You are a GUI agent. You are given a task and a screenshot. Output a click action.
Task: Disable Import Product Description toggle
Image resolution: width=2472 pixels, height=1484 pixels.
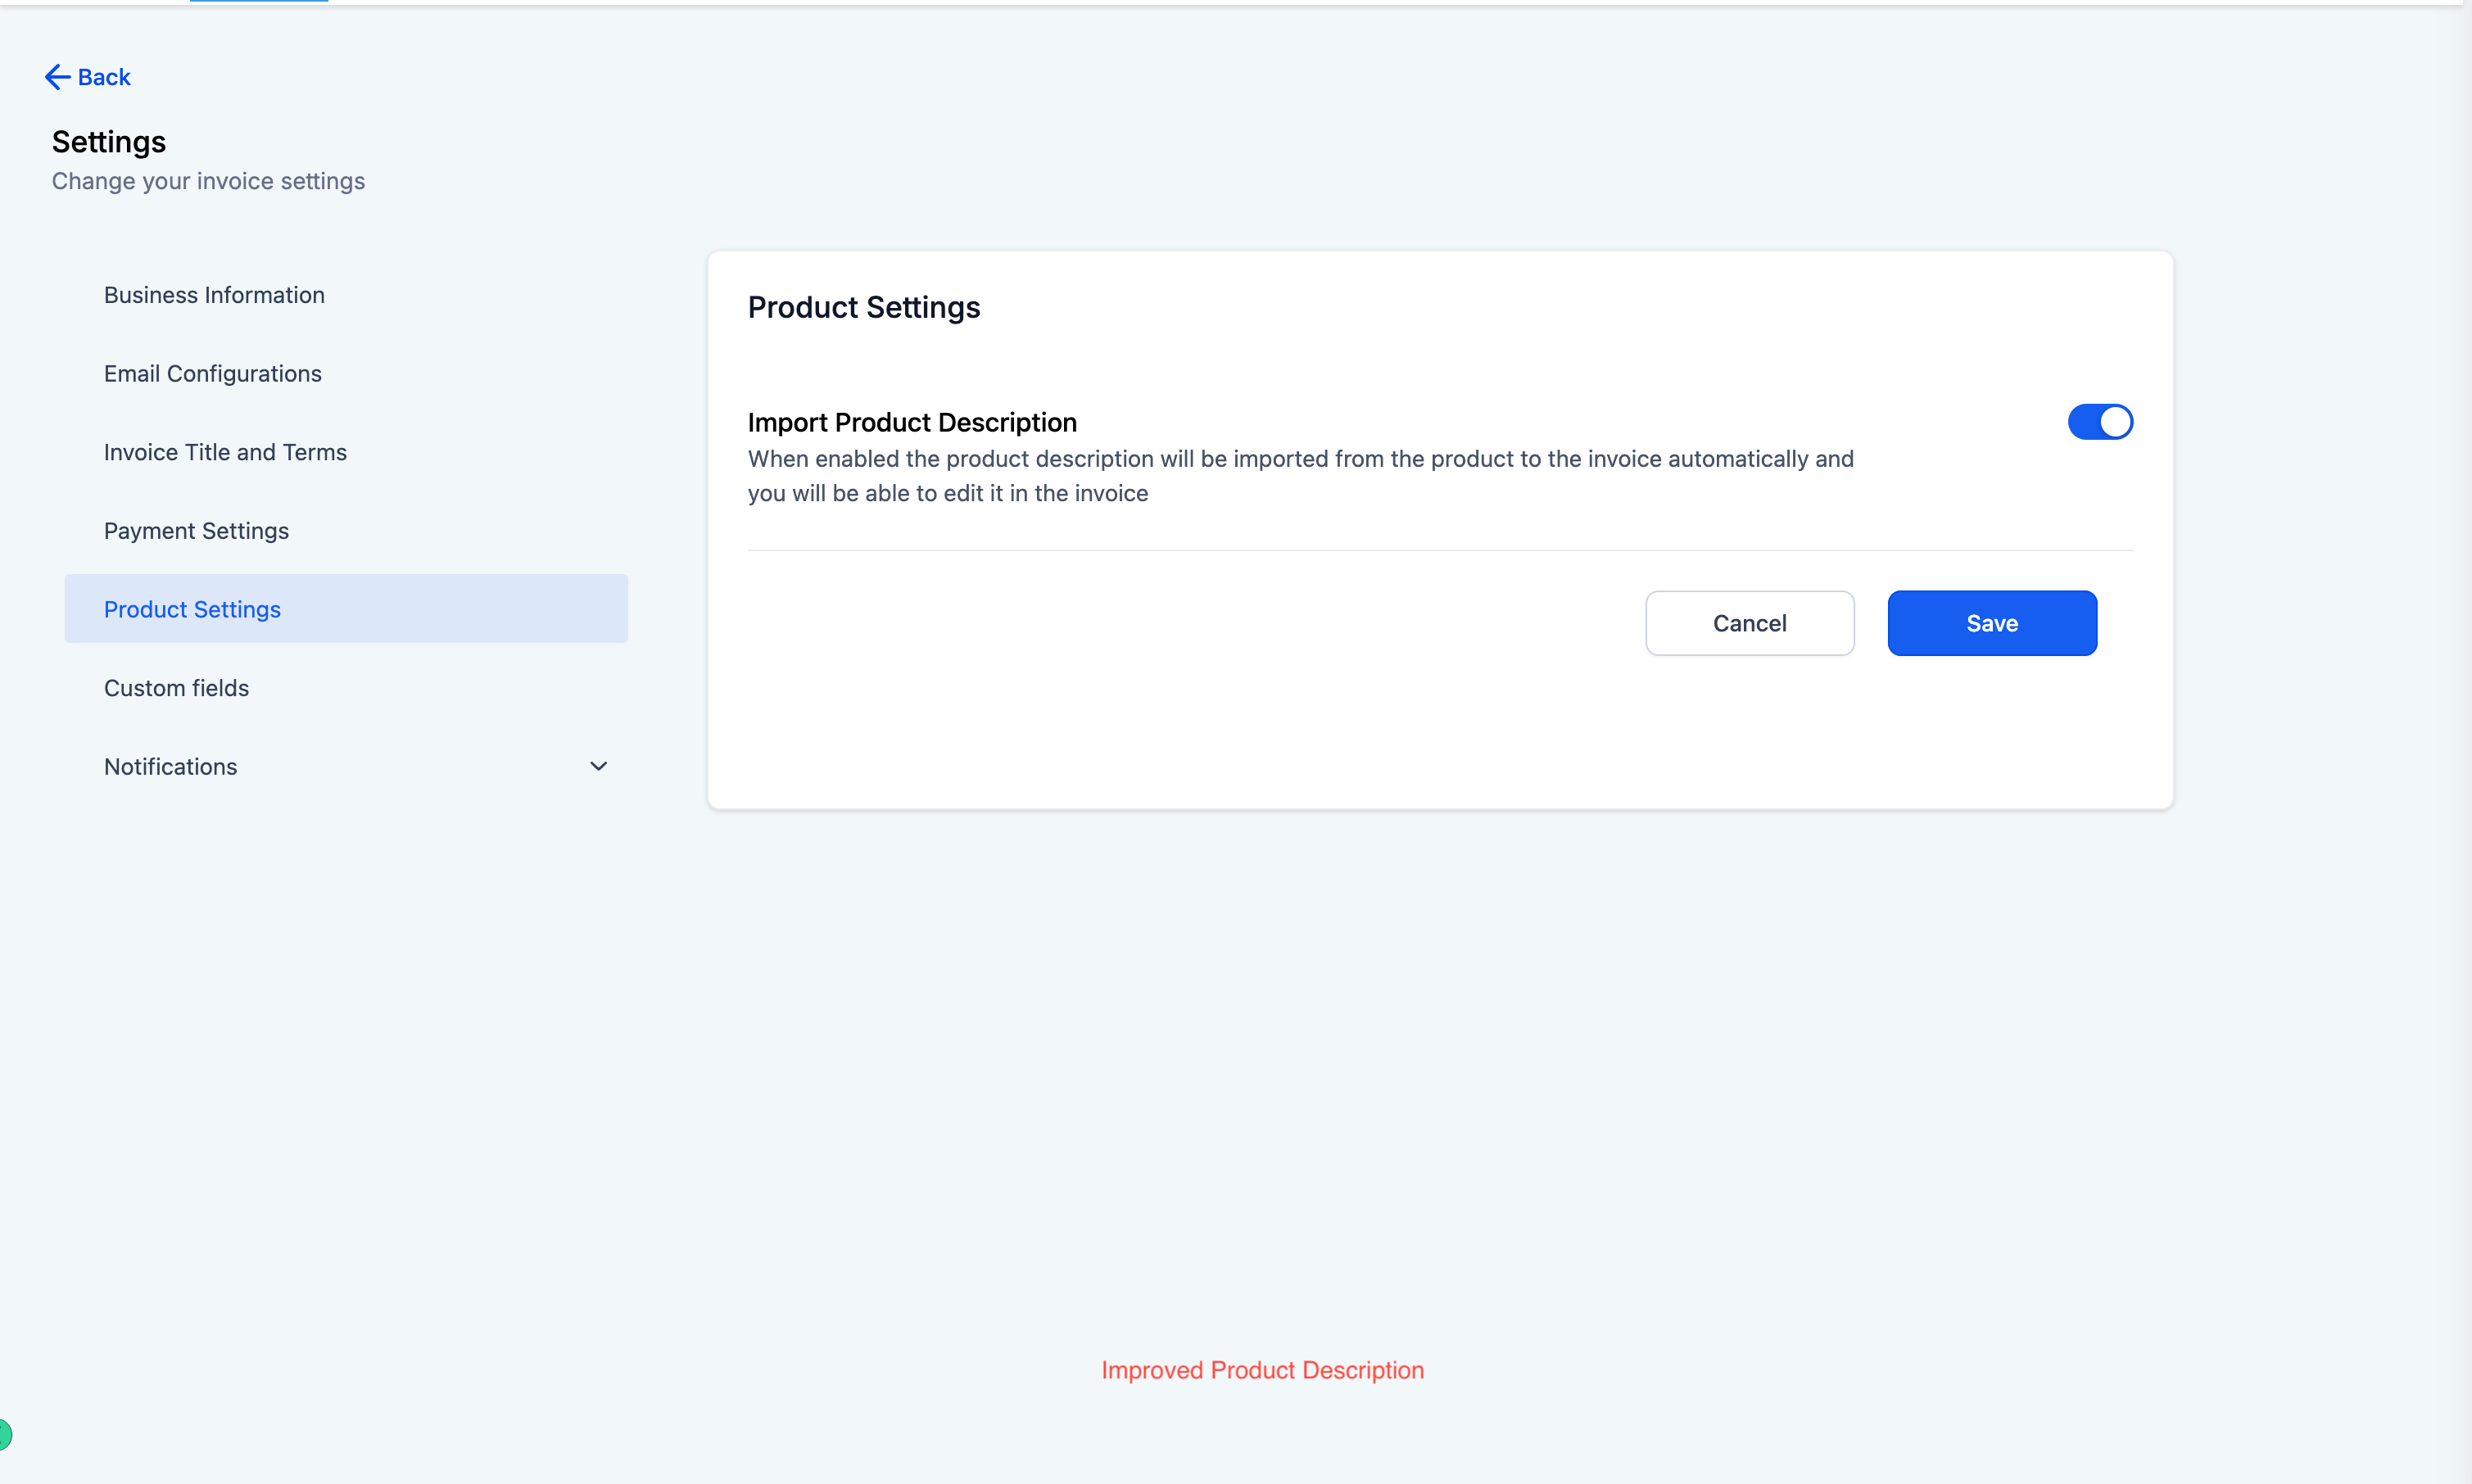tap(2099, 422)
